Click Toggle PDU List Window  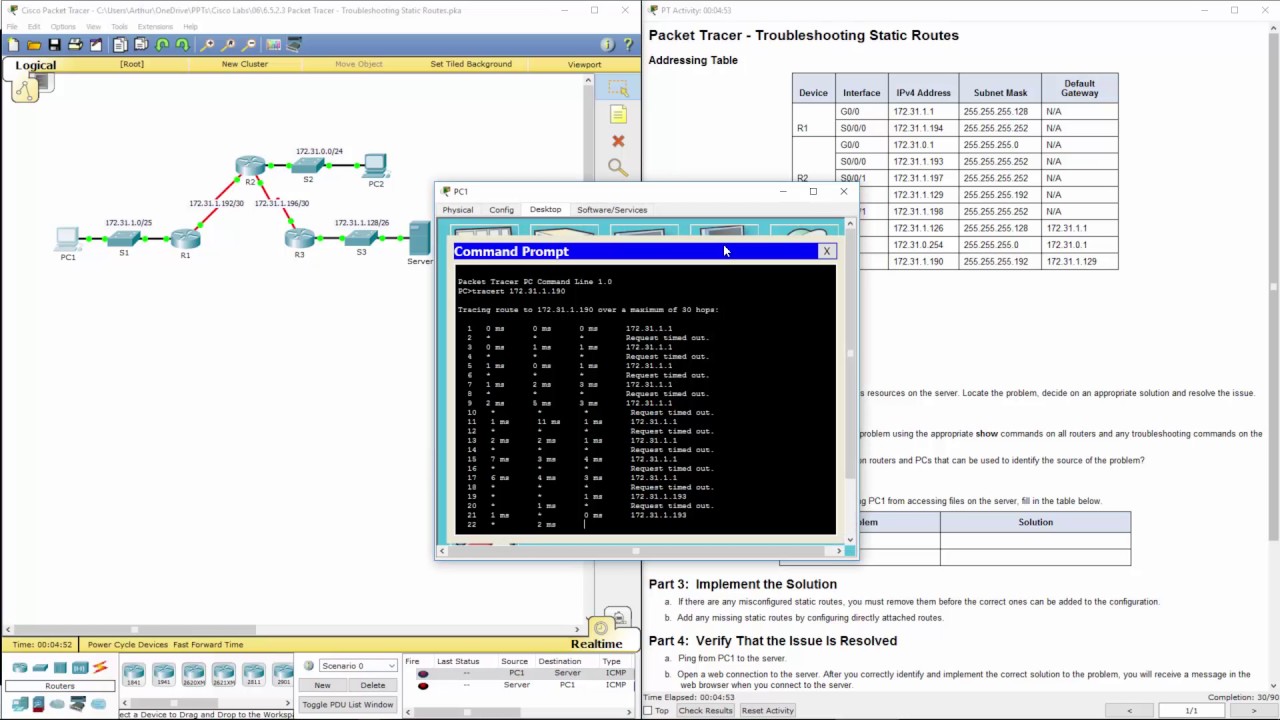click(x=348, y=704)
